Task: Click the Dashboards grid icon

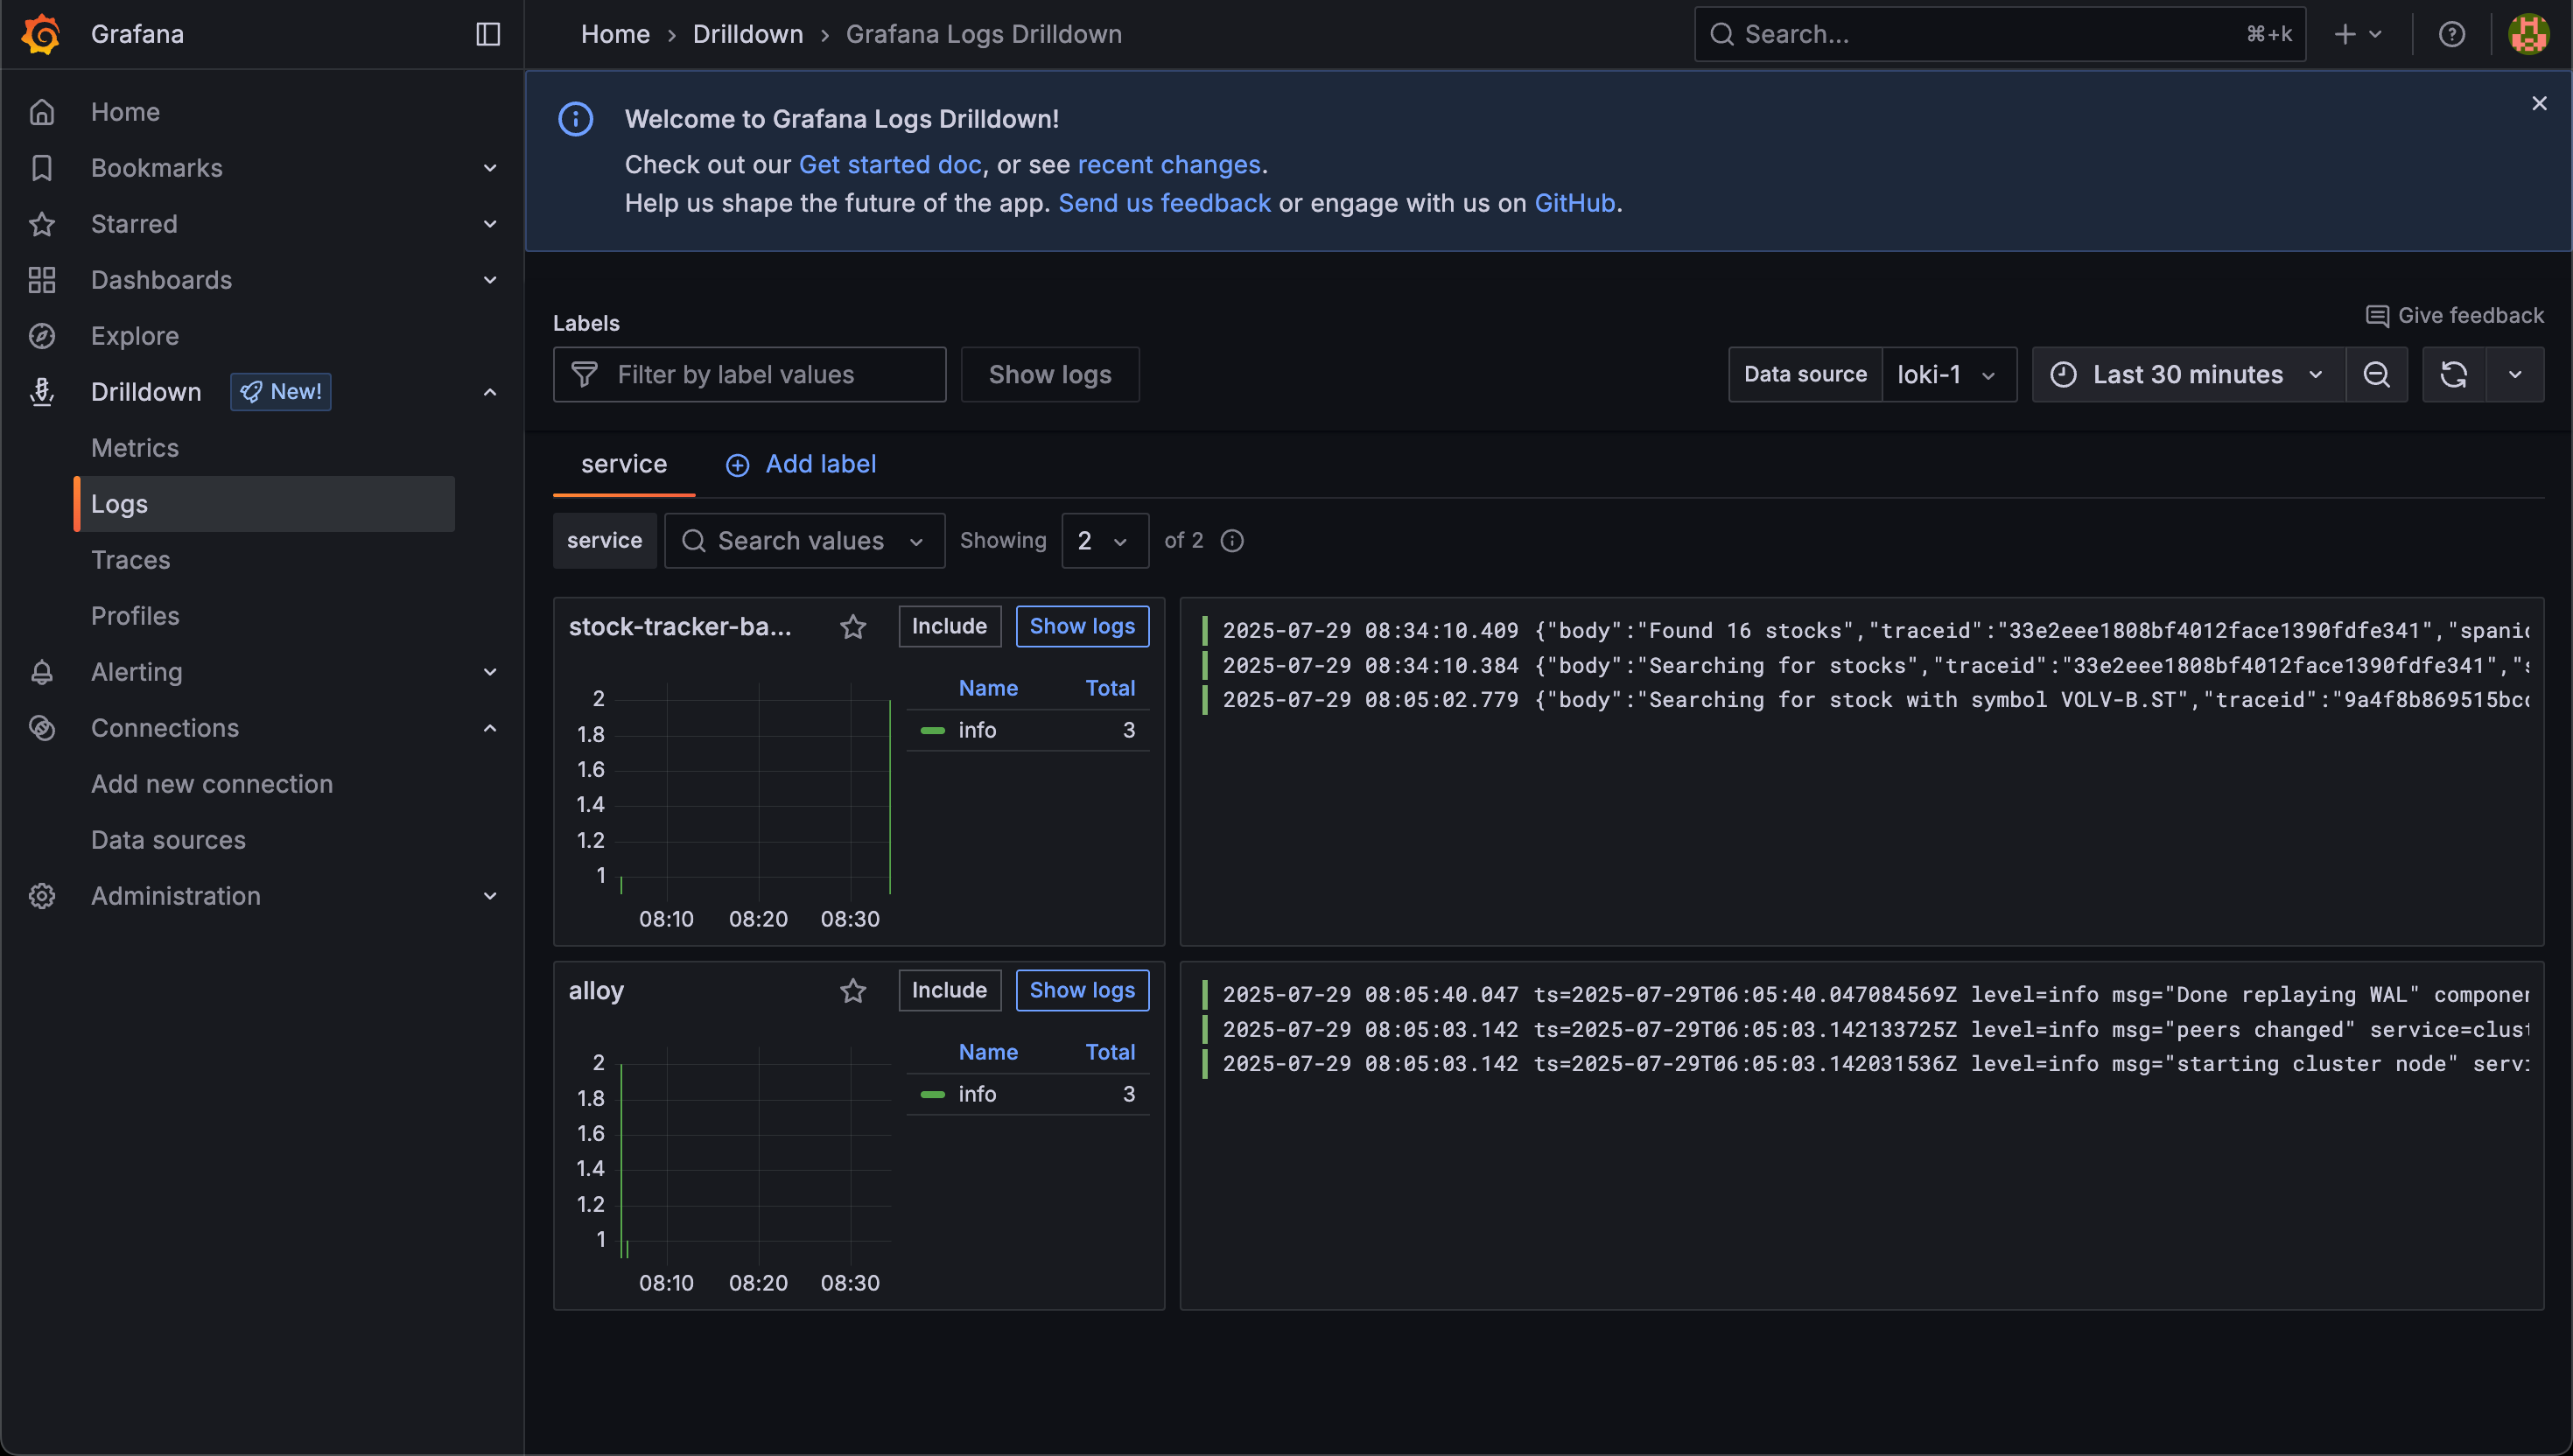Action: pos(41,279)
